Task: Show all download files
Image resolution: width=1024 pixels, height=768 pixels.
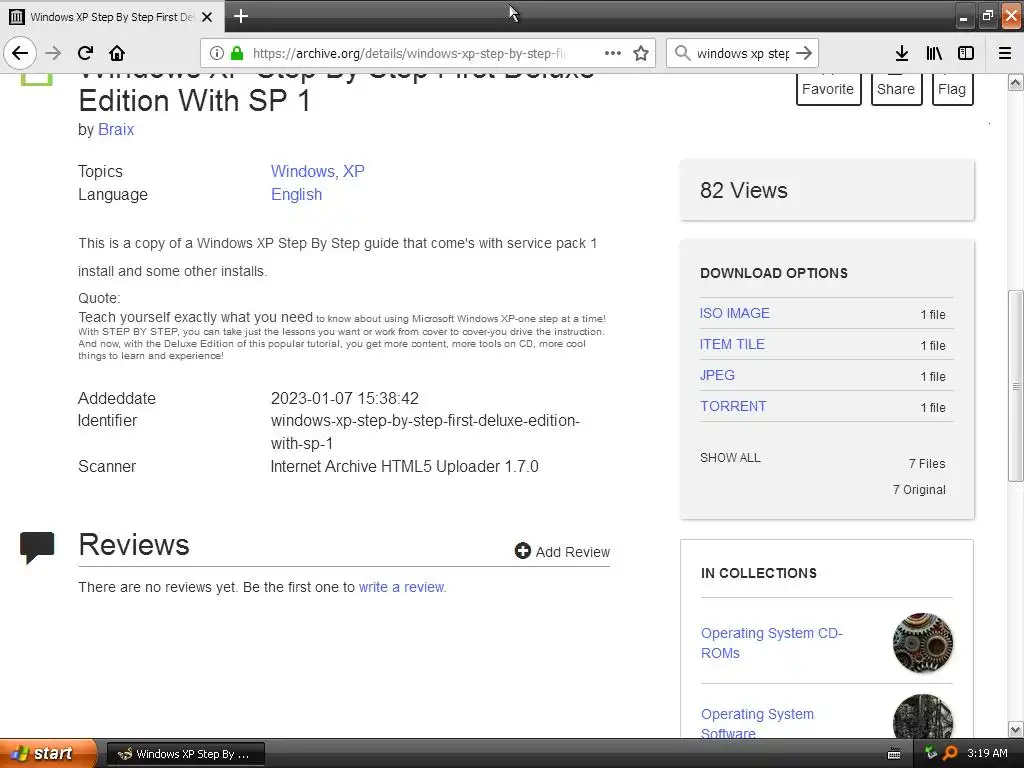Action: [x=730, y=458]
